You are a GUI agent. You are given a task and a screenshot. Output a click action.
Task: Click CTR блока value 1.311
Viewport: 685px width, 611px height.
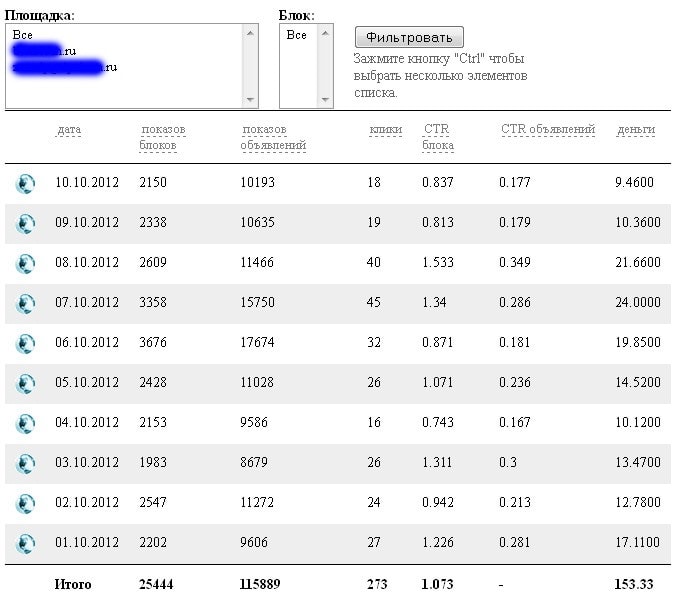[x=437, y=463]
